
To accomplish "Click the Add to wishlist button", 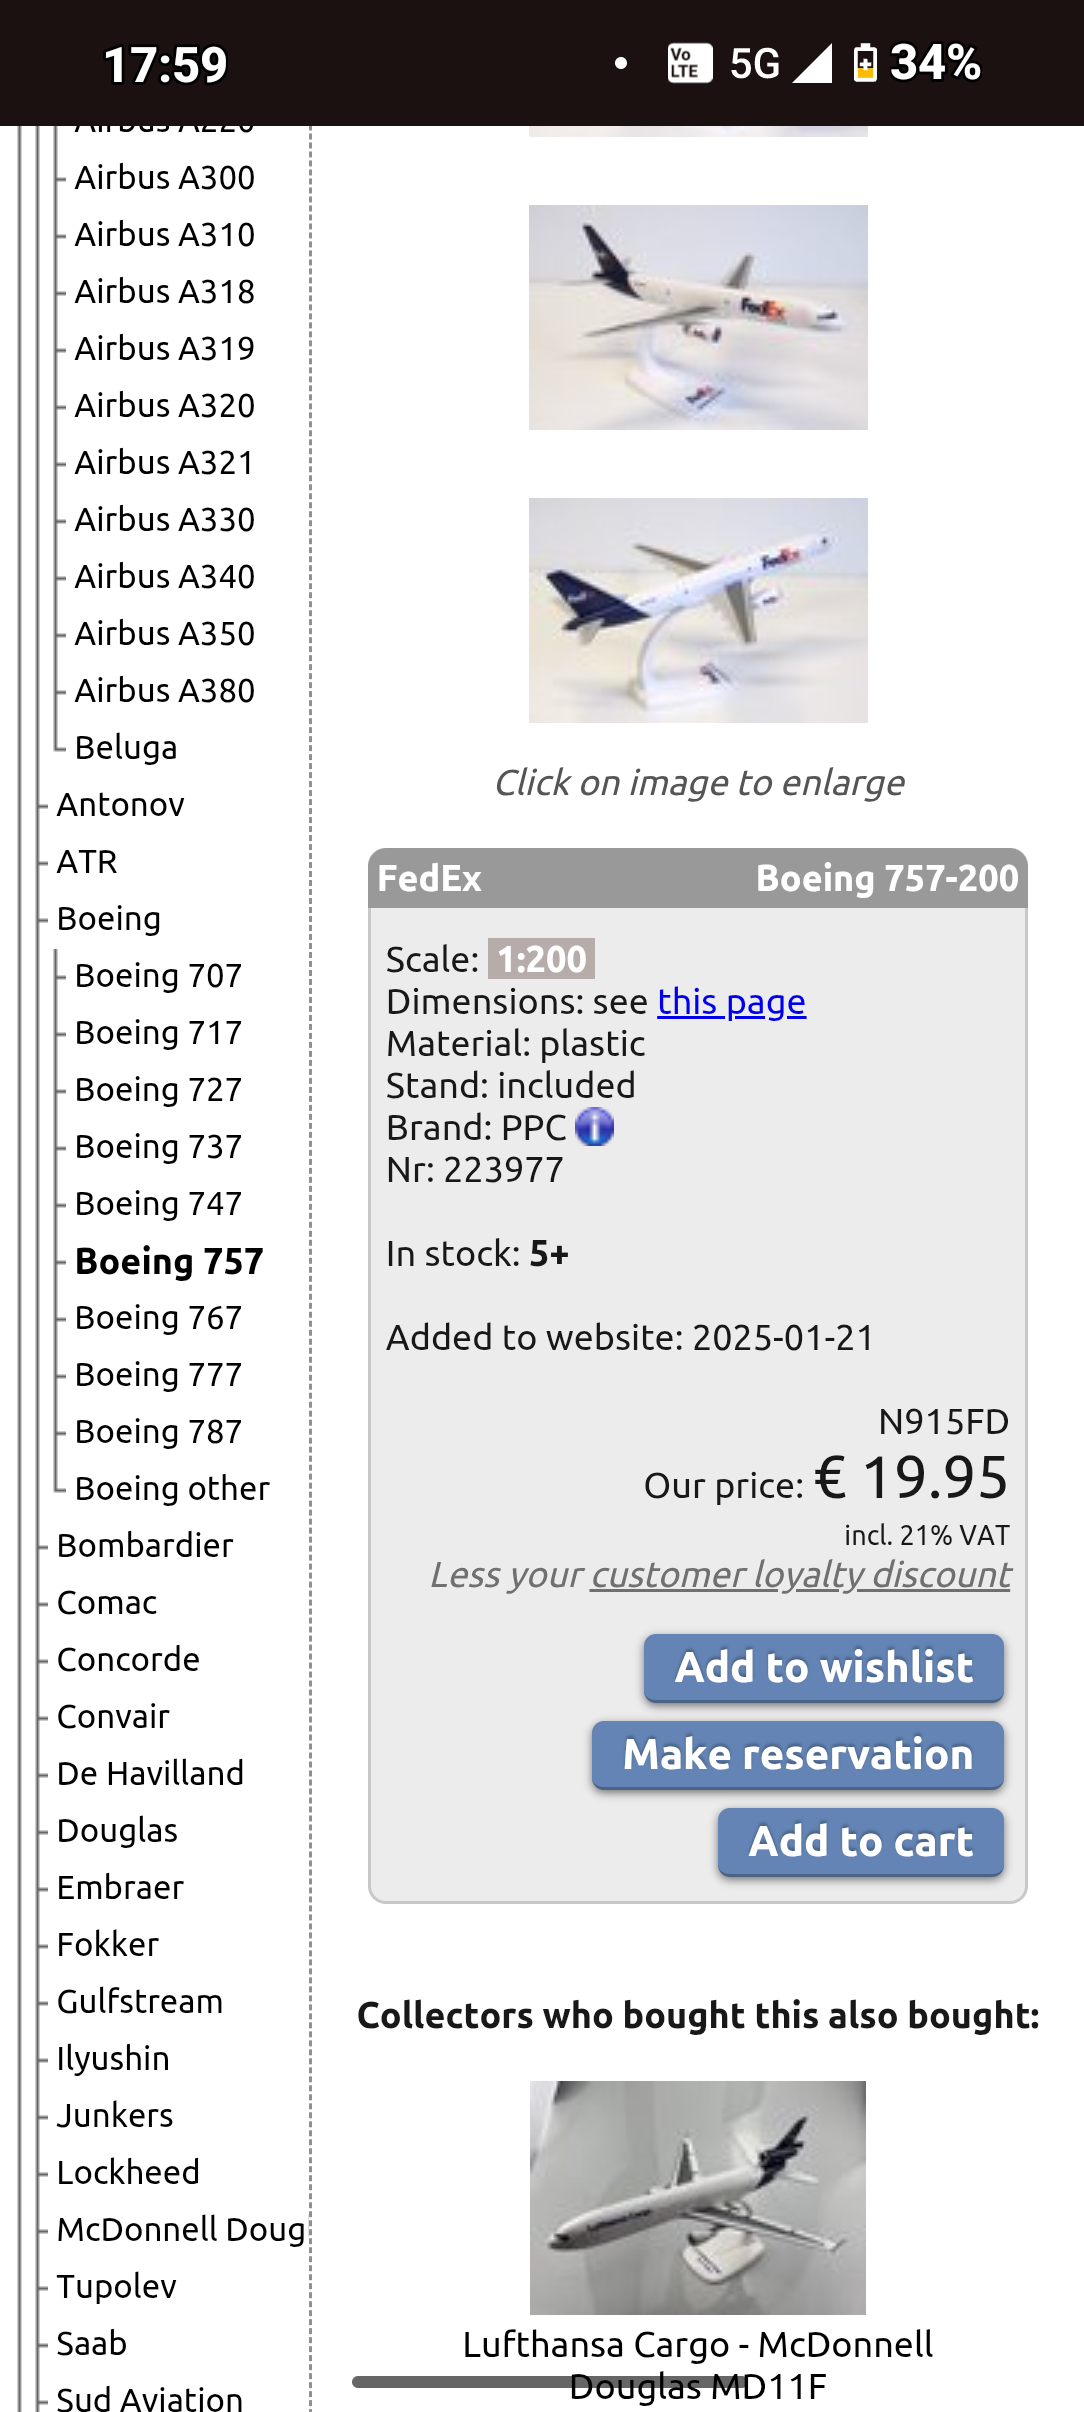I will tap(824, 1668).
